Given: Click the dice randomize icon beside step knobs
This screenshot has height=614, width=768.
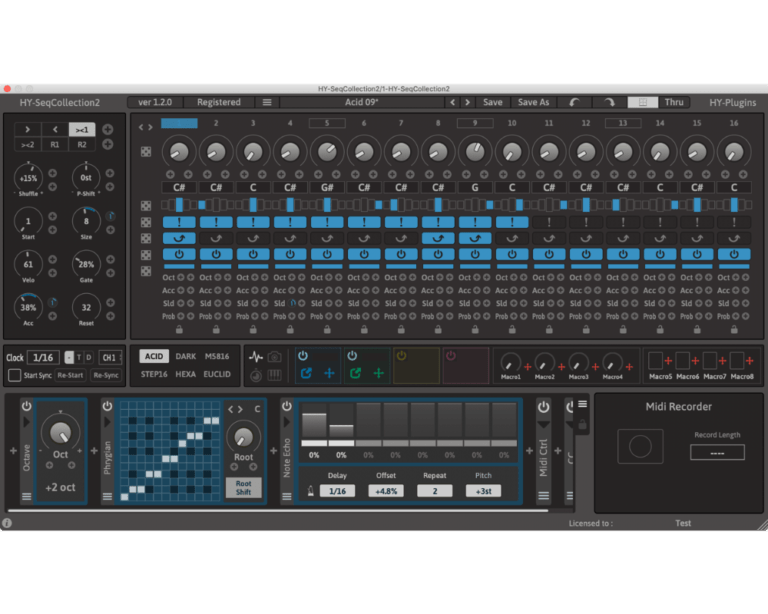Looking at the screenshot, I should pyautogui.click(x=146, y=152).
